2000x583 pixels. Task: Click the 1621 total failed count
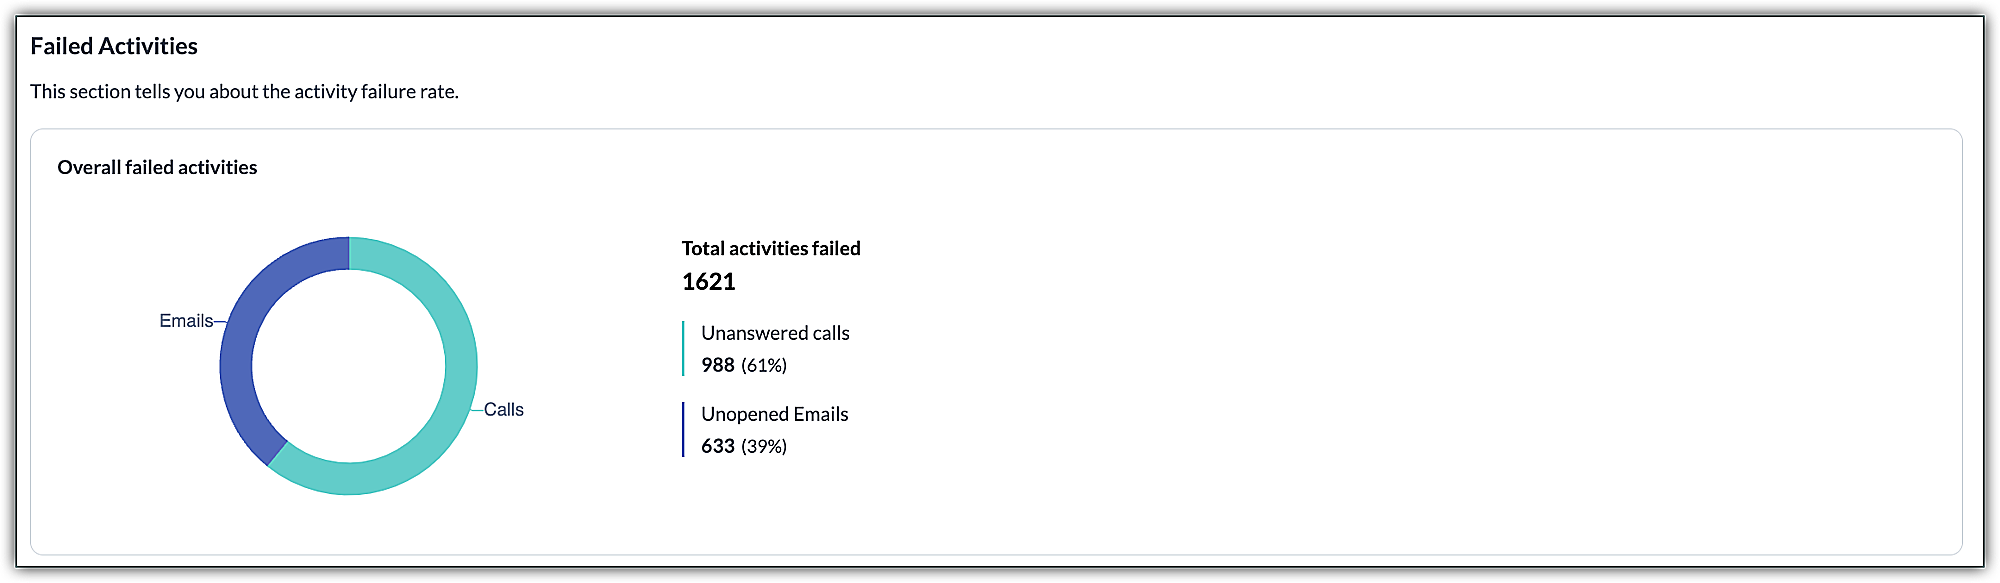tap(708, 282)
